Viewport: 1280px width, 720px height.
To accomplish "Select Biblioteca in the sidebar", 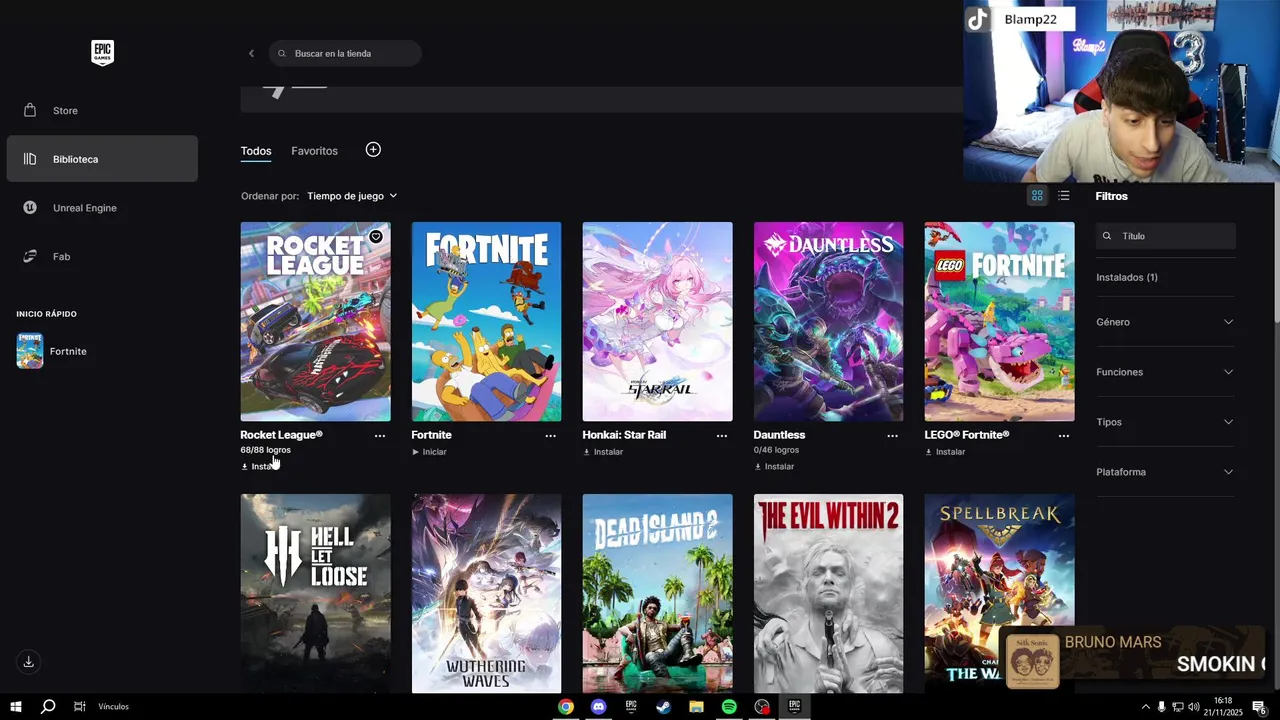I will [101, 159].
